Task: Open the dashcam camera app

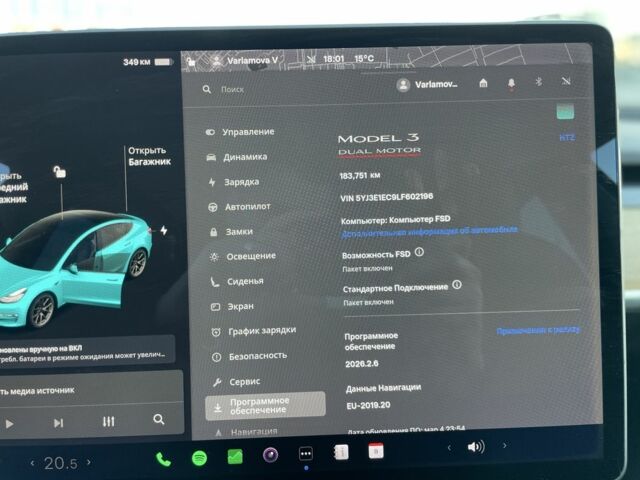Action: point(270,455)
